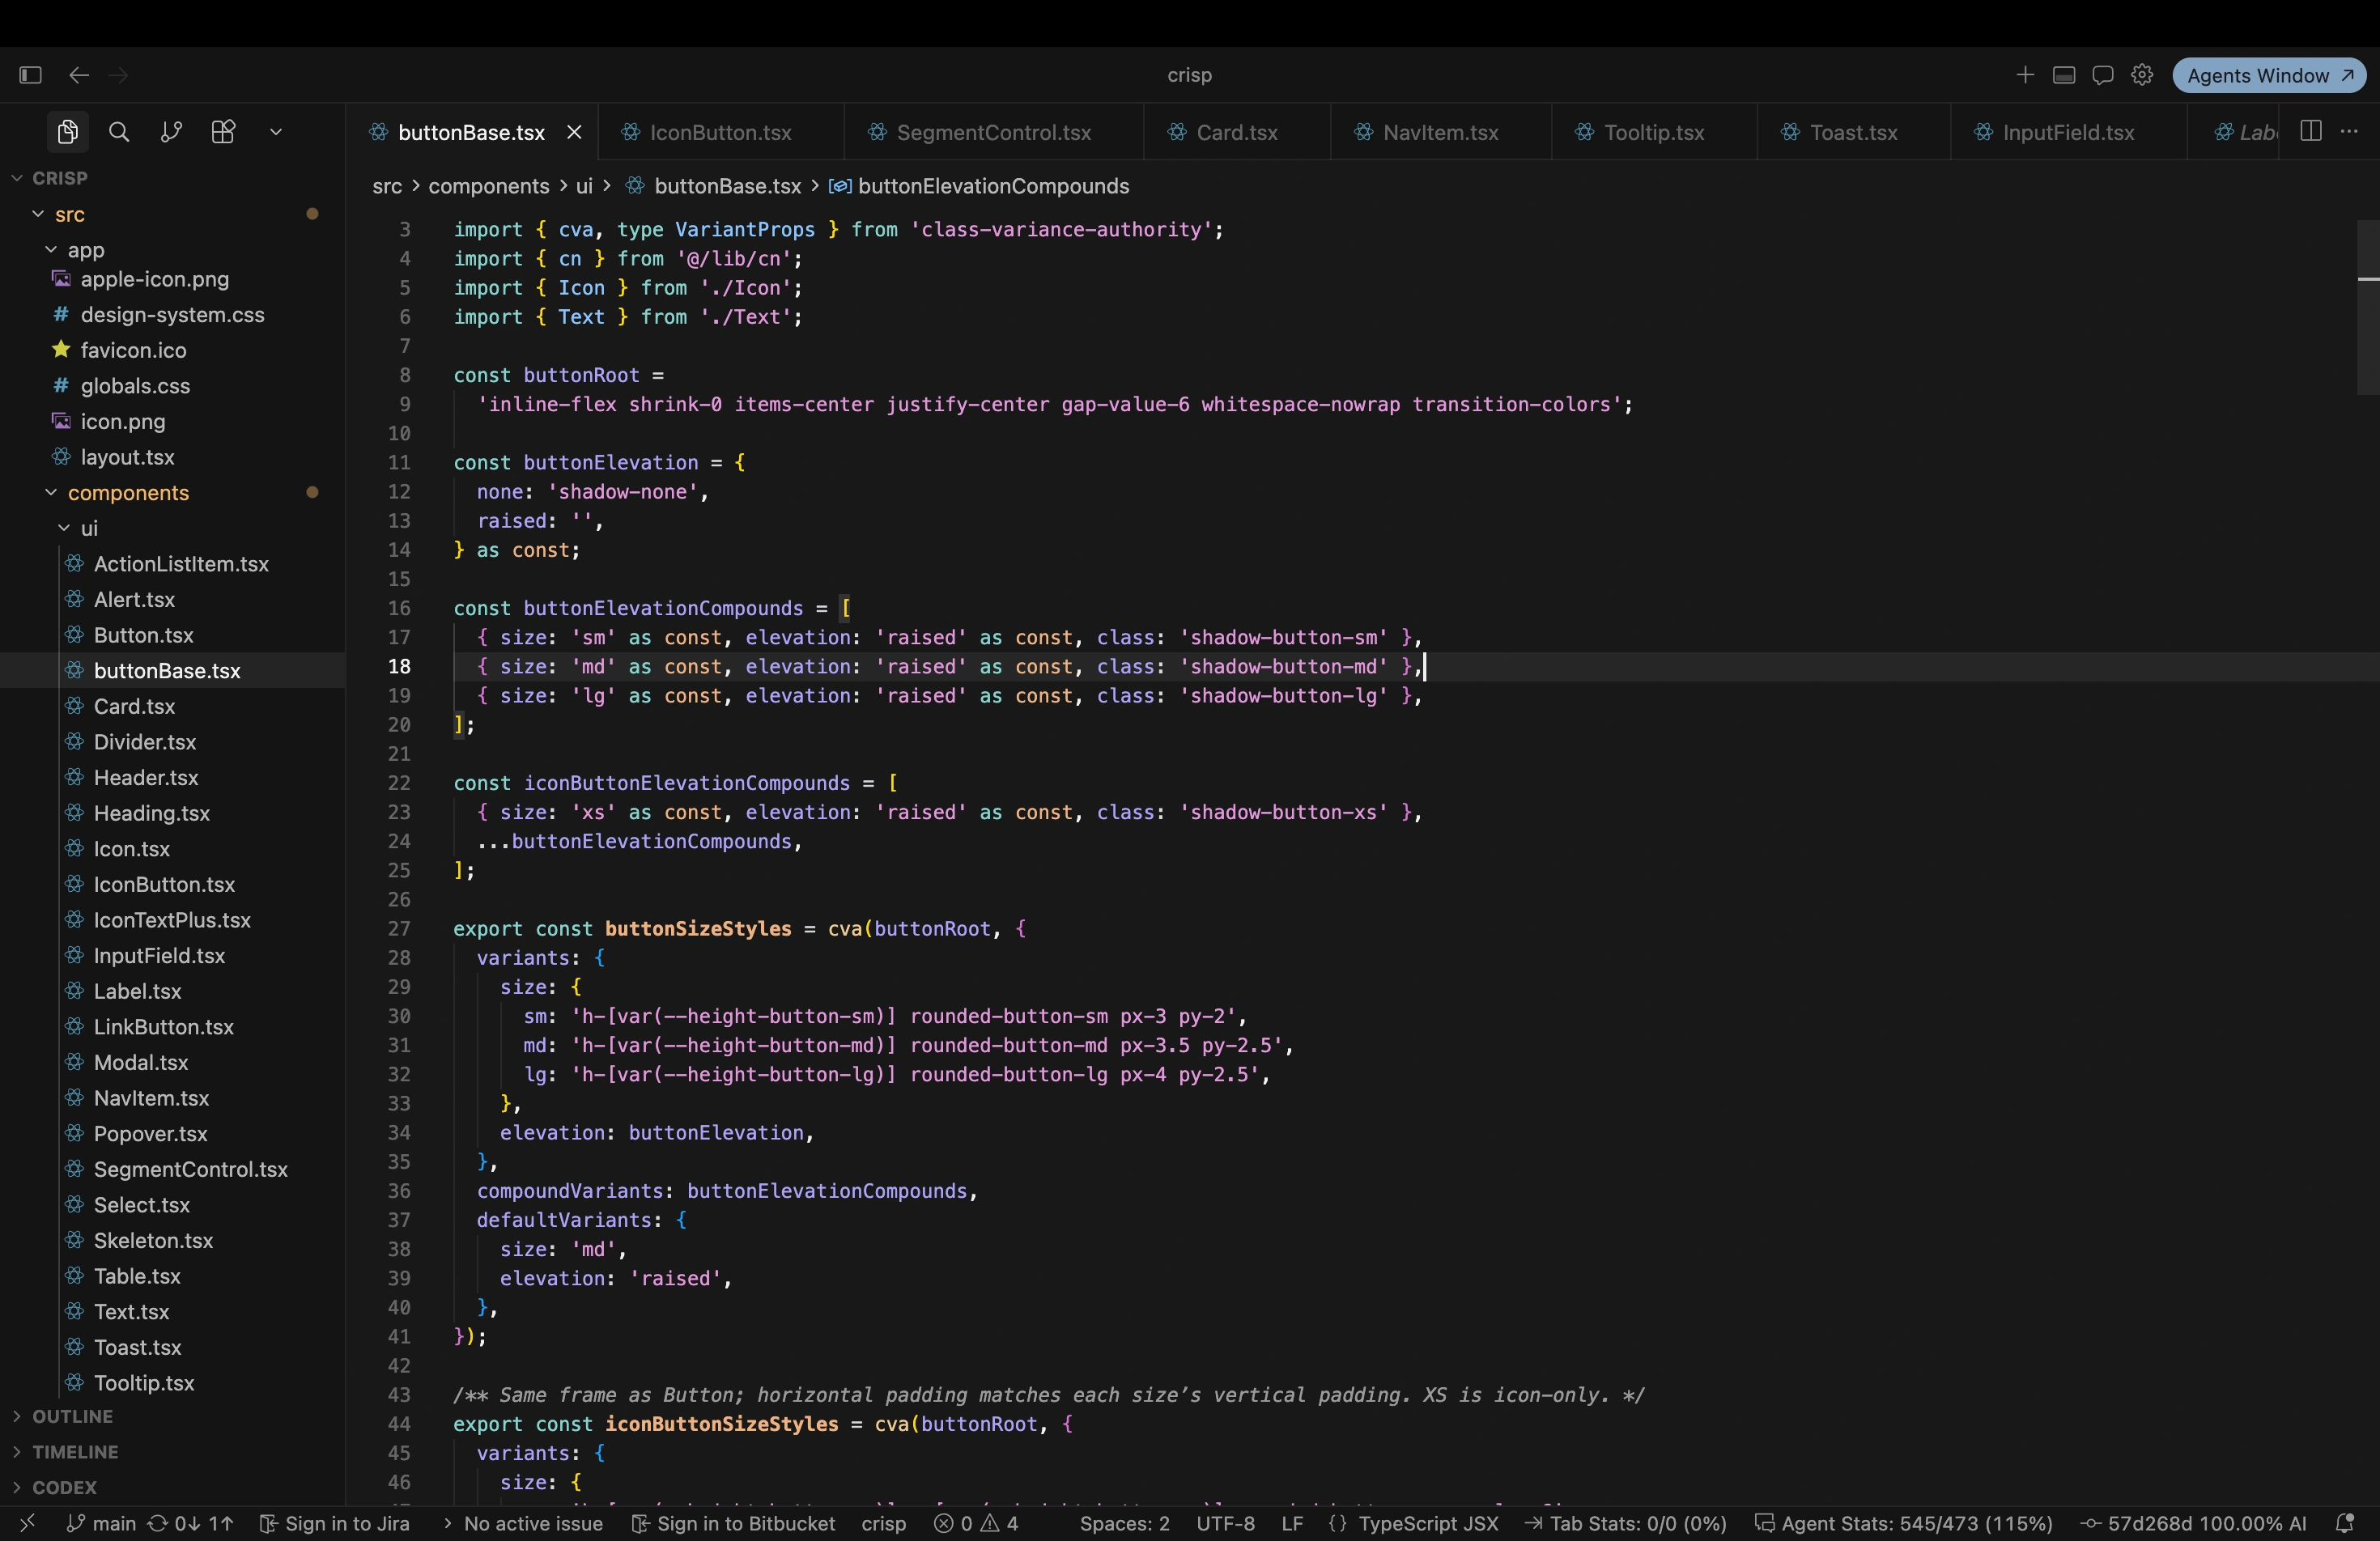Sign in to Bitbucket status item
The width and height of the screenshot is (2380, 1541).
click(x=734, y=1523)
